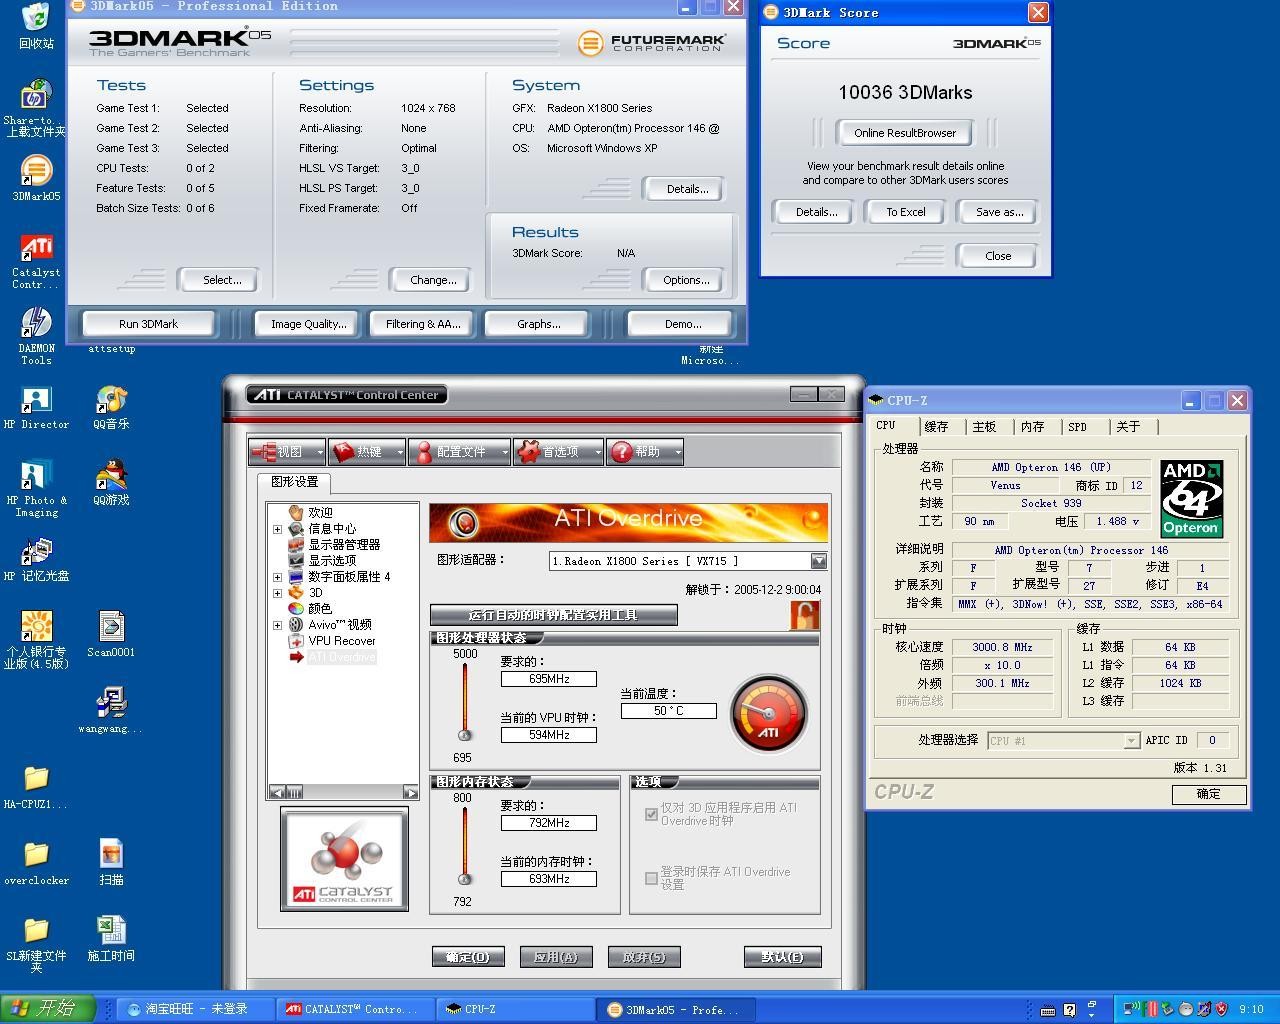Toggle the save Overdrive settings at login checkbox

pyautogui.click(x=652, y=878)
